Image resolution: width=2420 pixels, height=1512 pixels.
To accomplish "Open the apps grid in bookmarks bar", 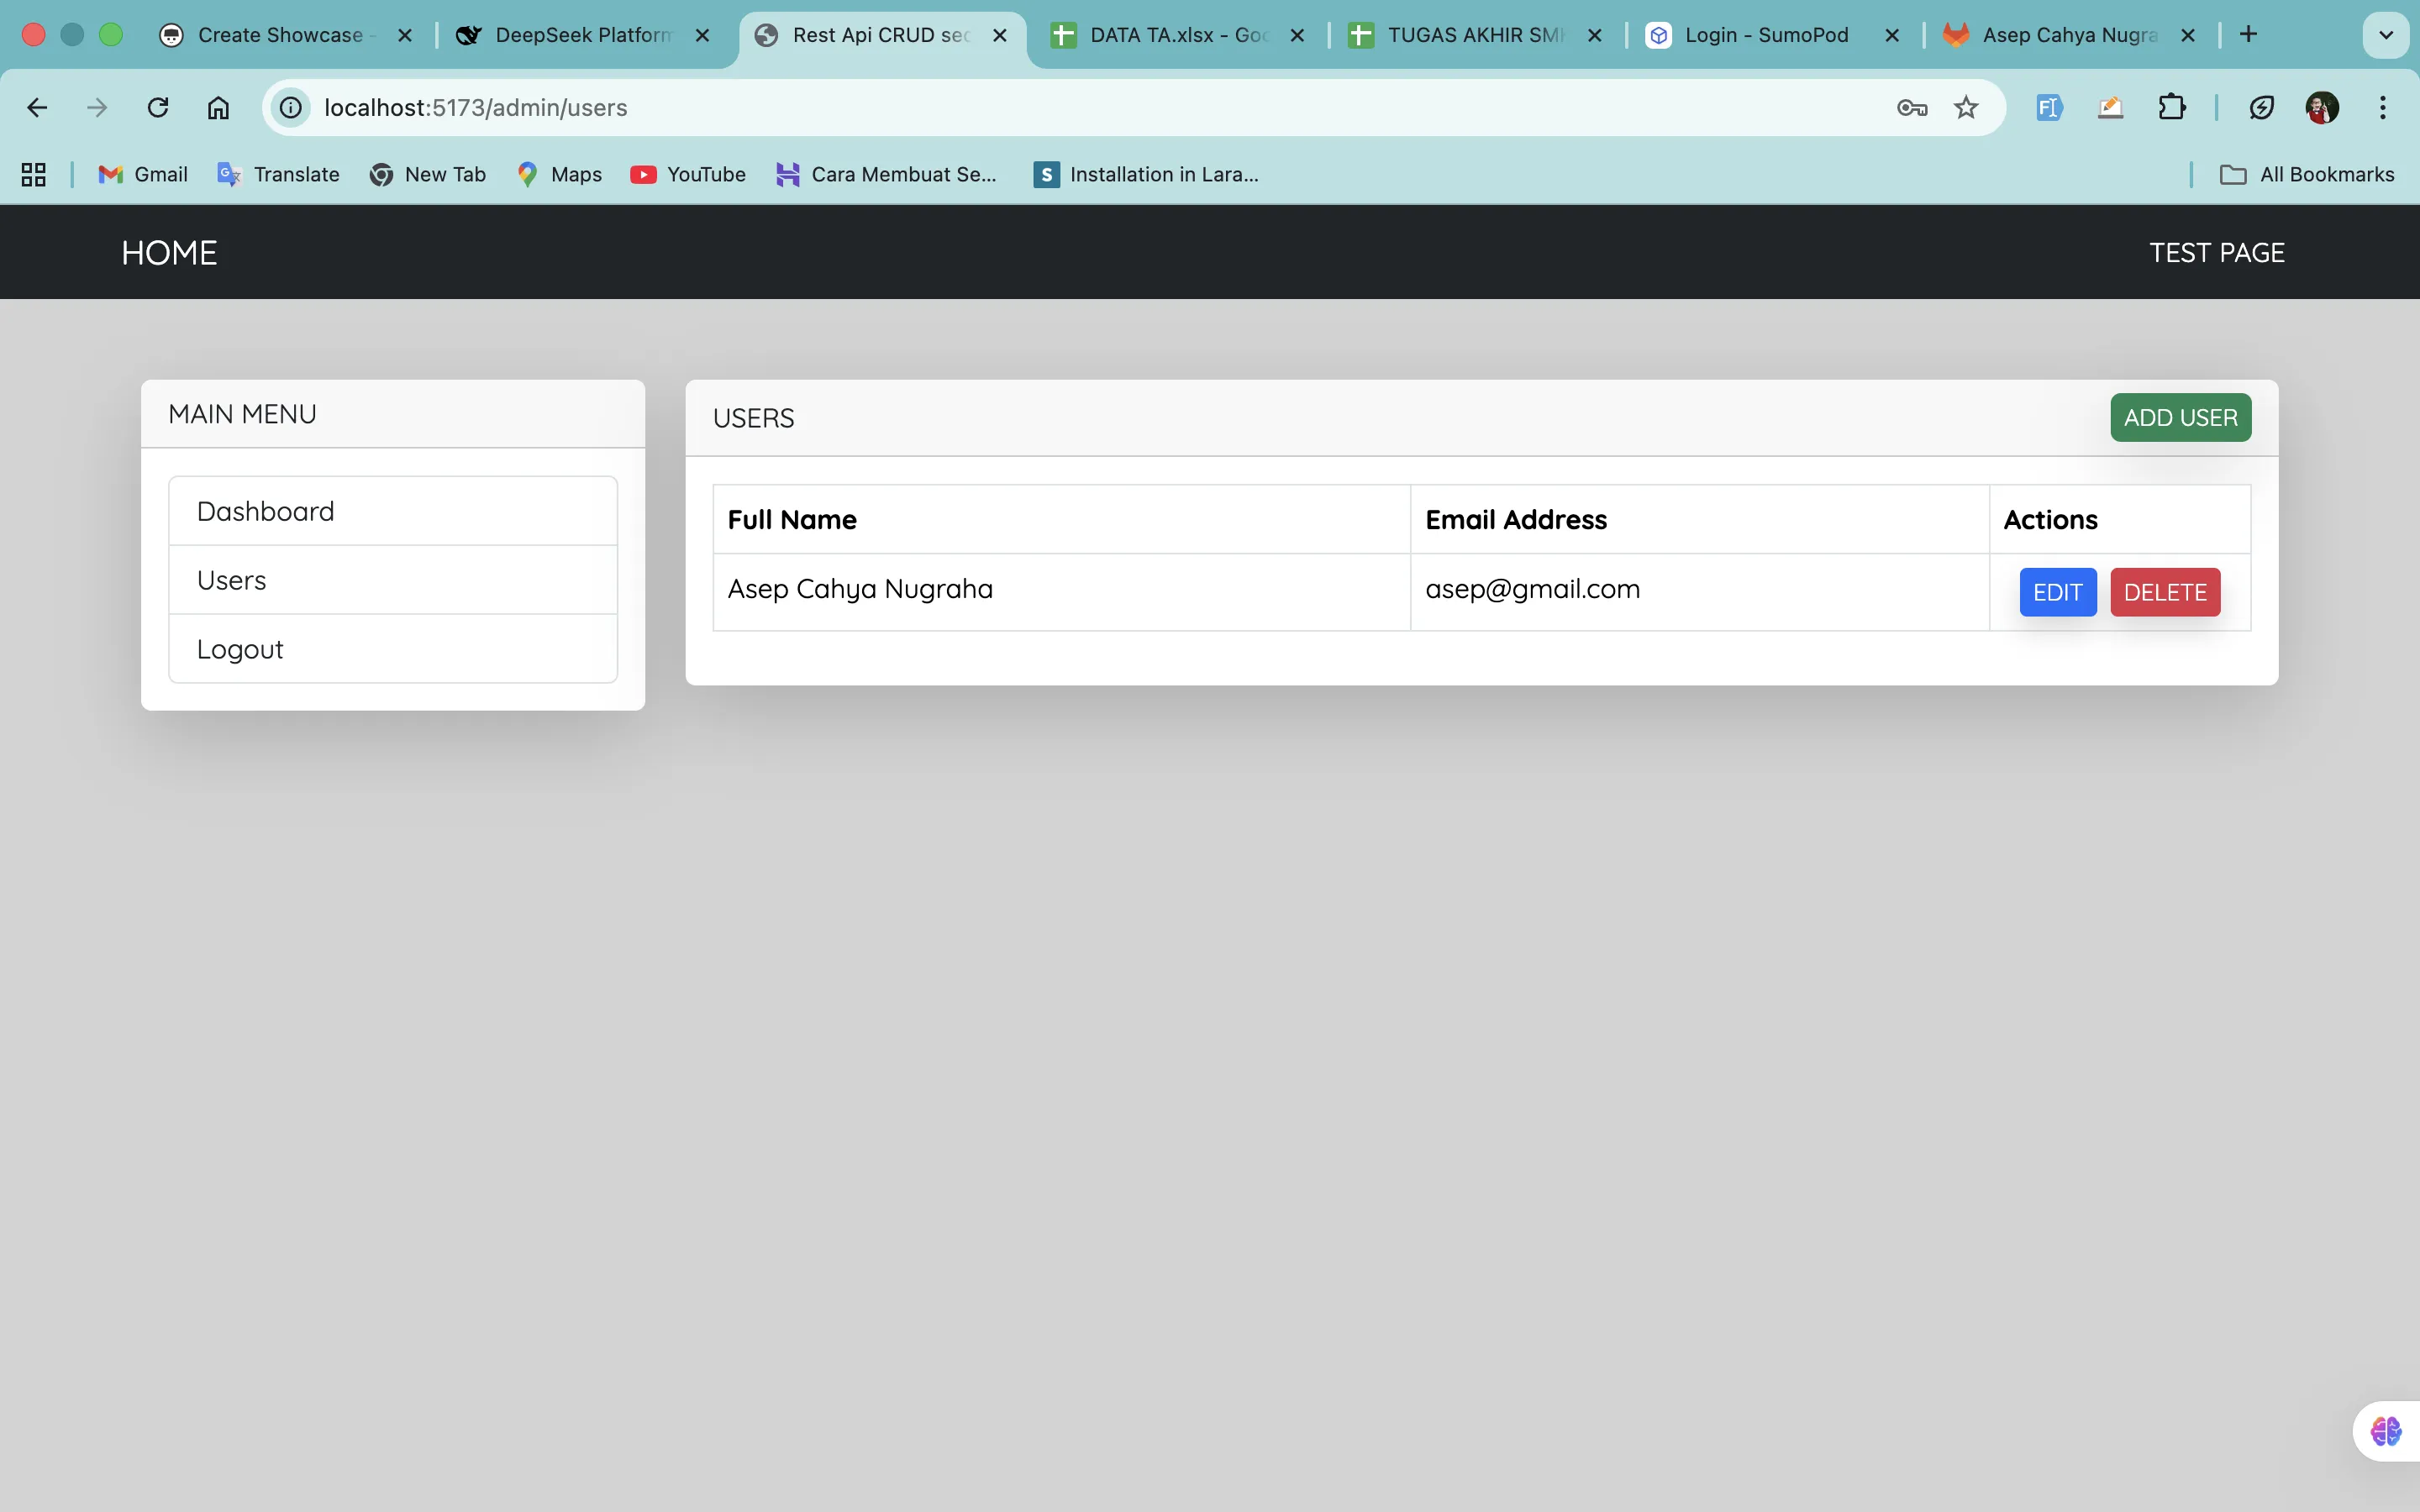I will click(34, 174).
